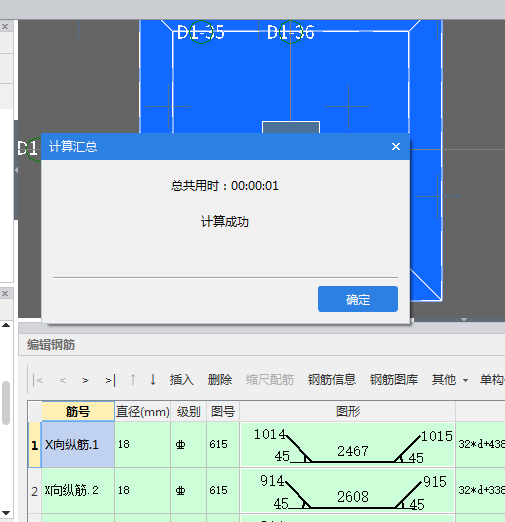The image size is (505, 522).
Task: Open 钢筋图库
Action: point(394,379)
